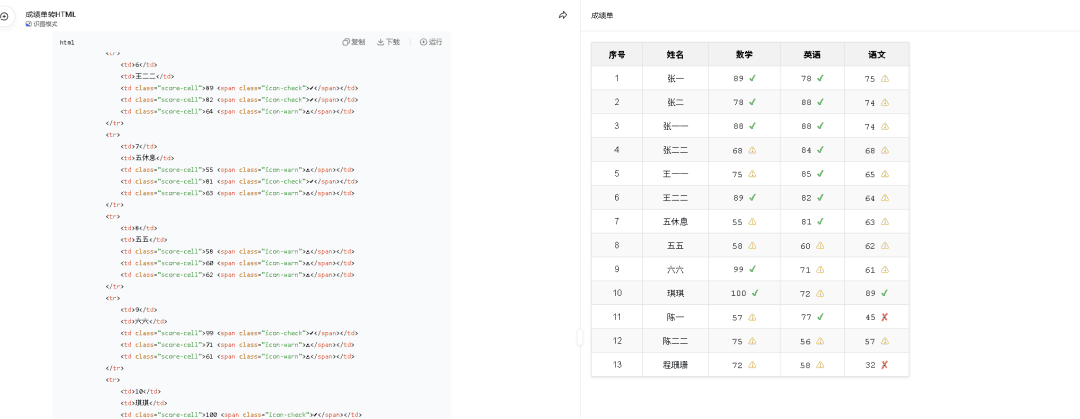
Task: Click the 成绩单转HTML conversation title
Action: [x=50, y=14]
